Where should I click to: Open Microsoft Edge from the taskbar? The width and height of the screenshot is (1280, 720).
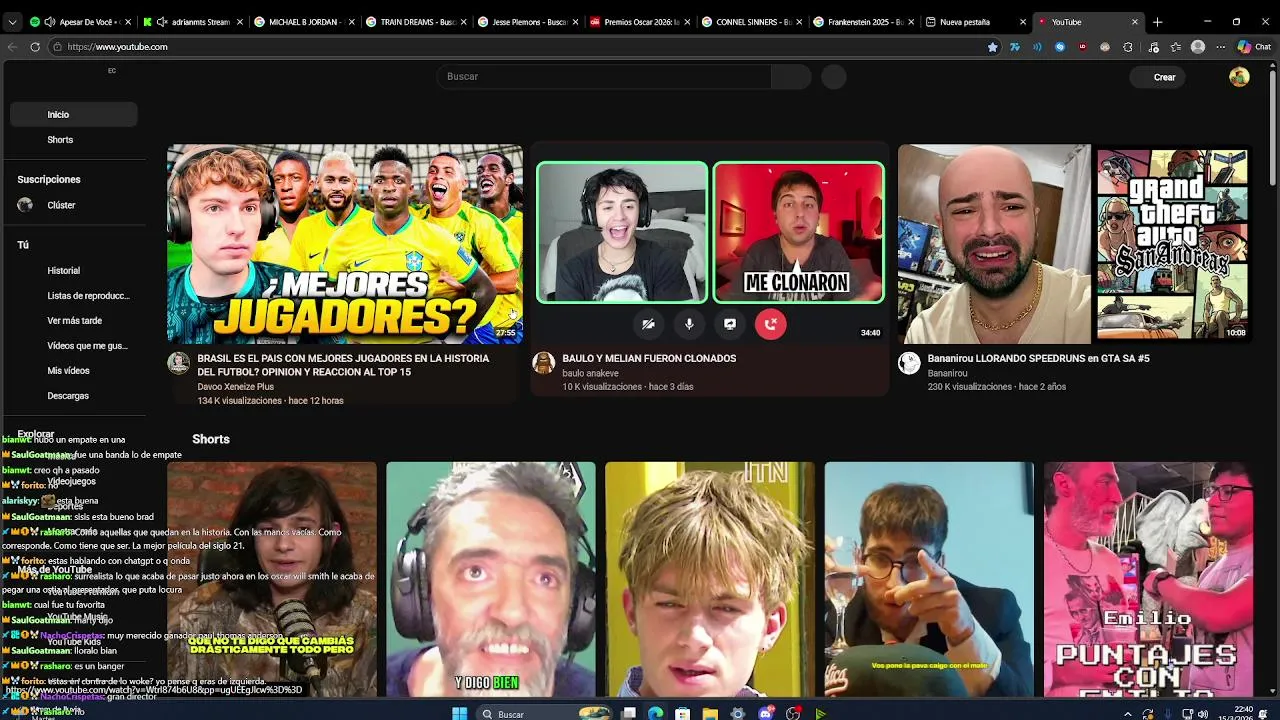click(x=655, y=714)
